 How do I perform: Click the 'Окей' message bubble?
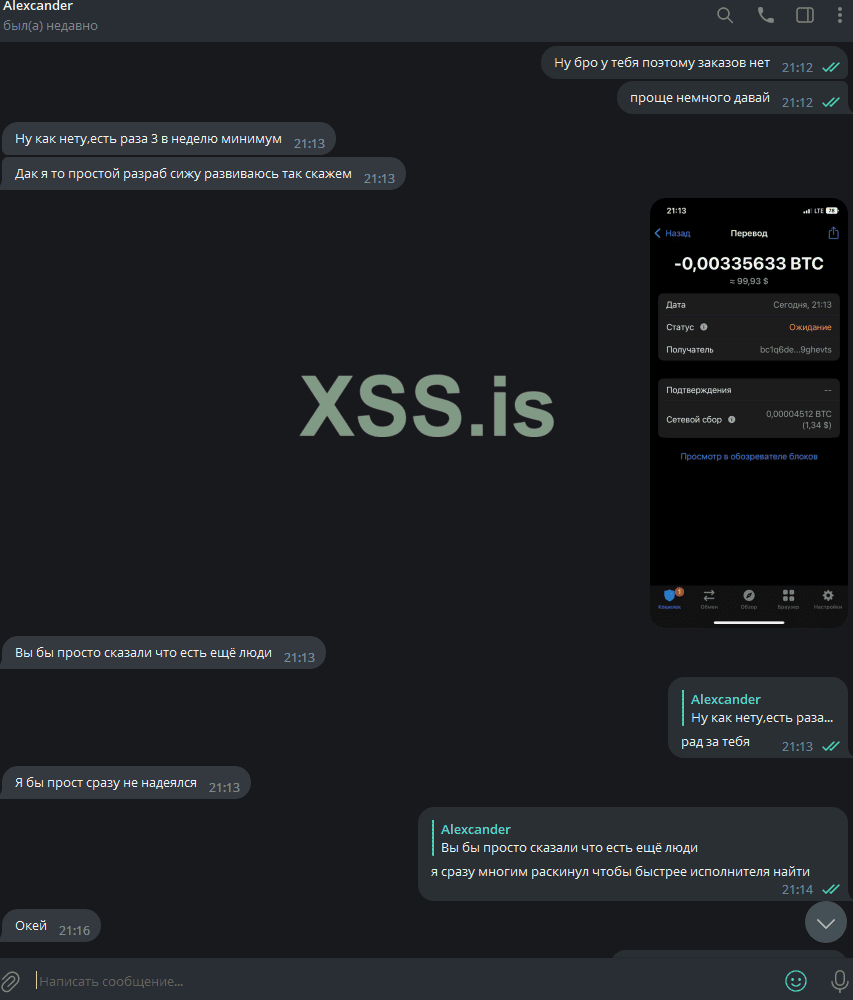click(51, 926)
